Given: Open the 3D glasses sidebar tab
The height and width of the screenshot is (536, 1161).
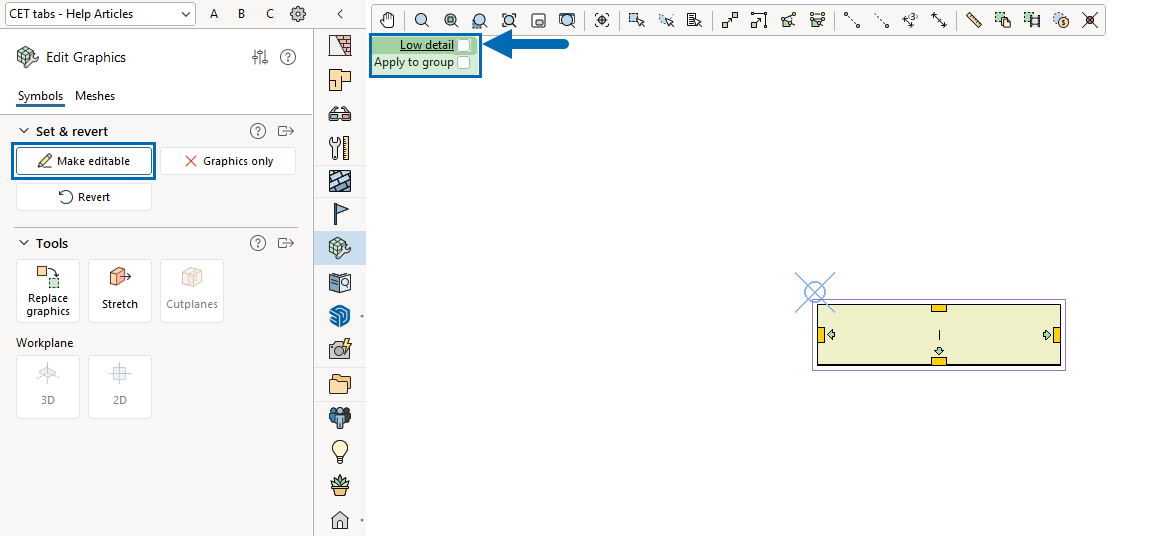Looking at the screenshot, I should point(339,113).
